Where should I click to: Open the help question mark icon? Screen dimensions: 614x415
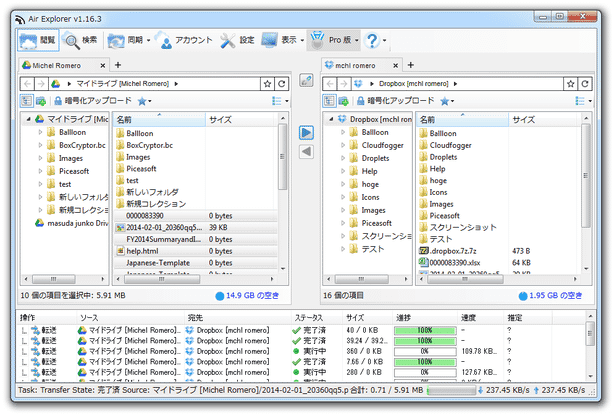tap(372, 40)
